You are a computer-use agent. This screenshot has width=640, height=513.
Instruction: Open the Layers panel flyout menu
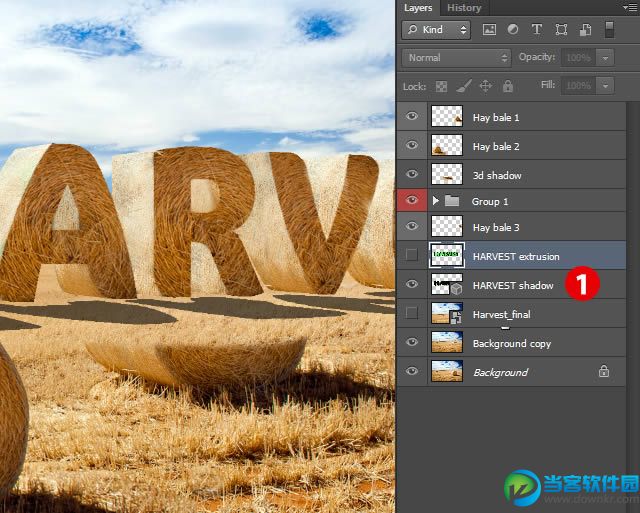630,7
